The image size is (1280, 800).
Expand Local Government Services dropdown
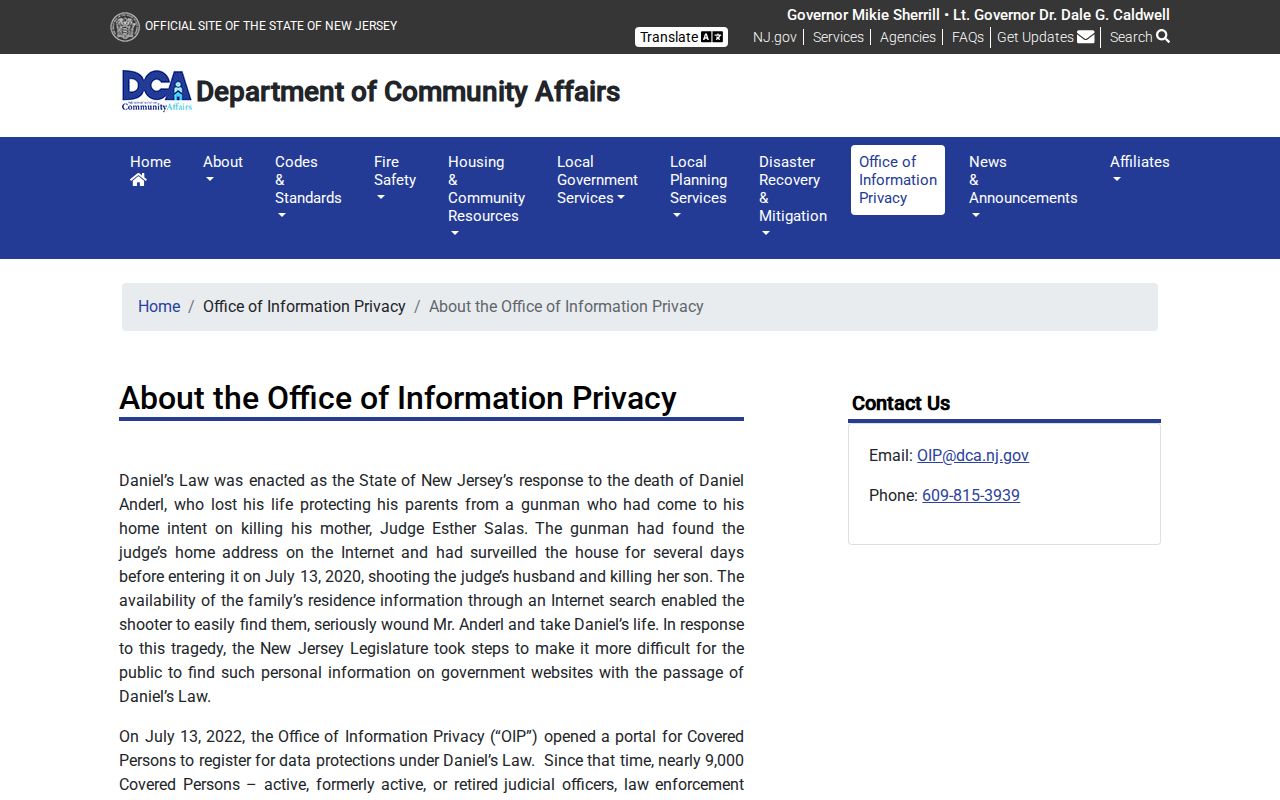(597, 180)
